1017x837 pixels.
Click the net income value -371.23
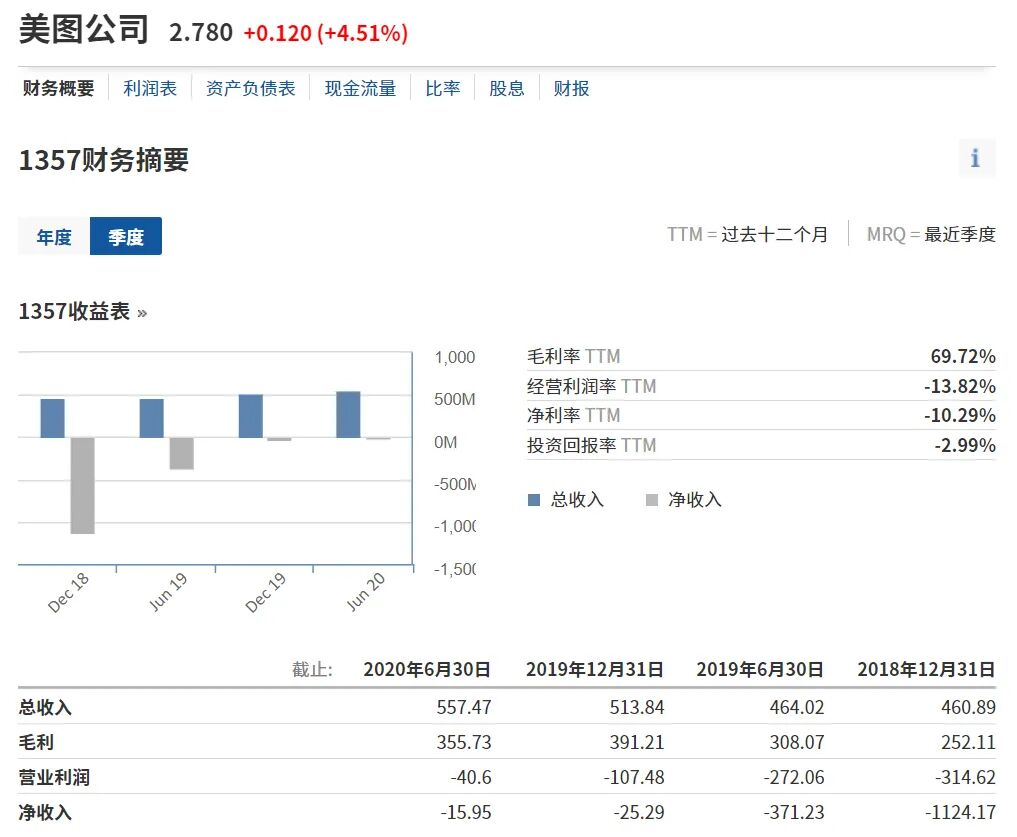point(794,812)
